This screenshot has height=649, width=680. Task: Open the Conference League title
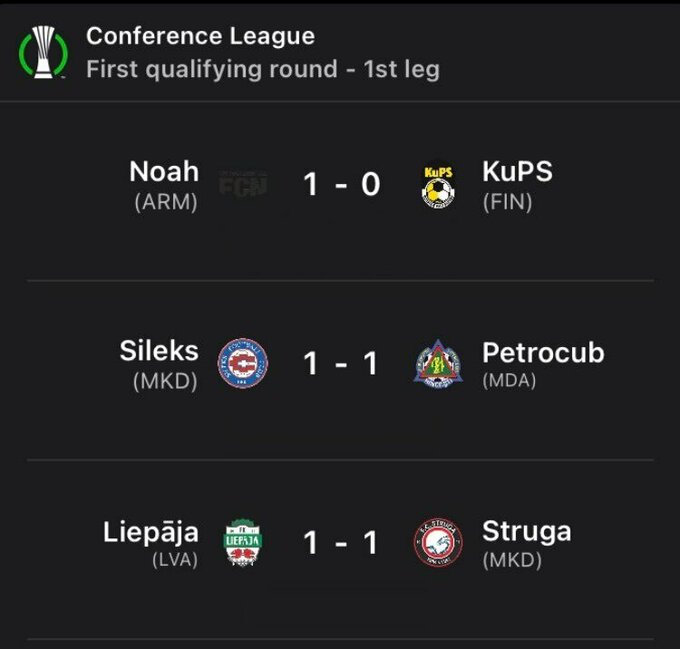200,37
